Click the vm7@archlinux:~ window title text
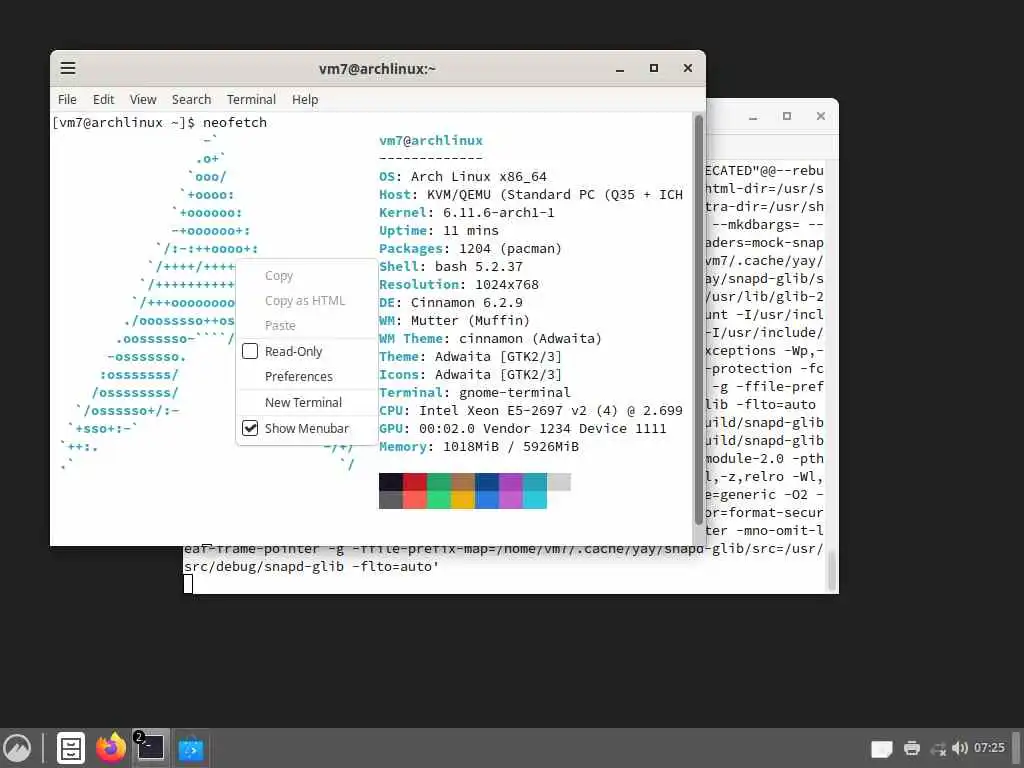This screenshot has width=1024, height=768. 377,69
